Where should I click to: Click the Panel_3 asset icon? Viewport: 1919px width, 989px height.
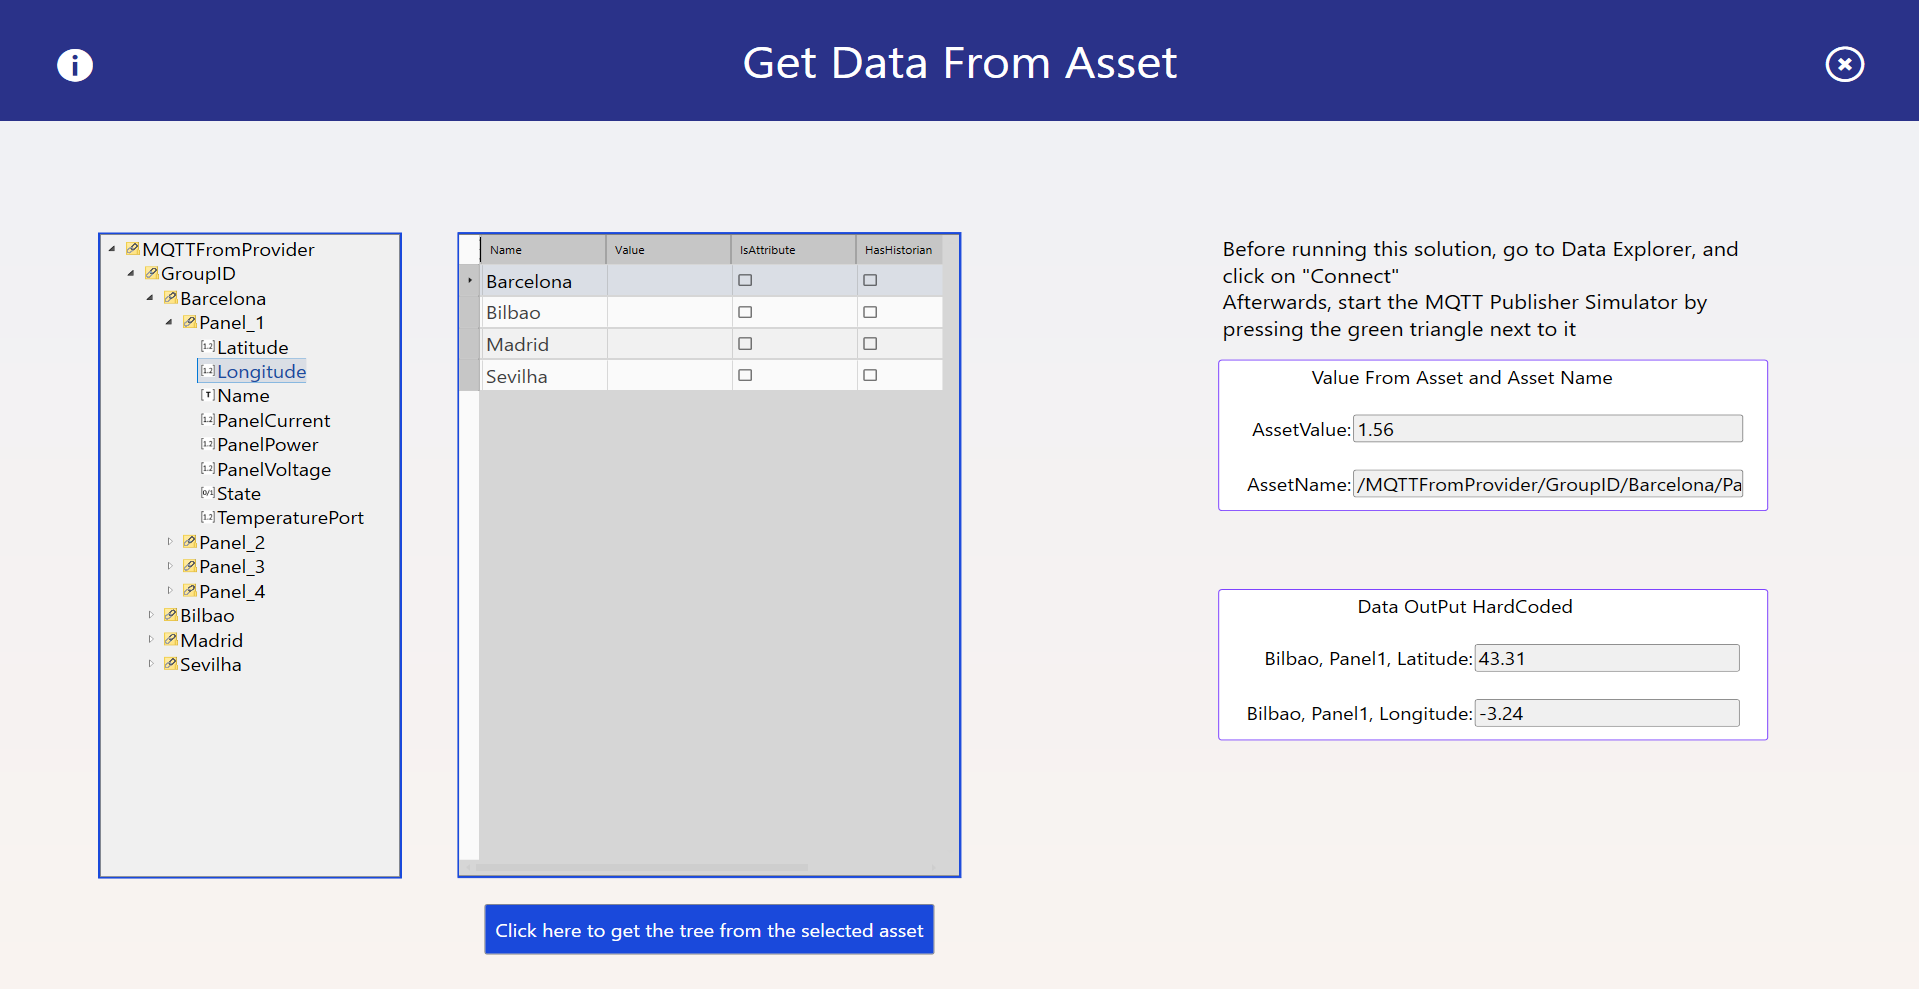coord(189,566)
